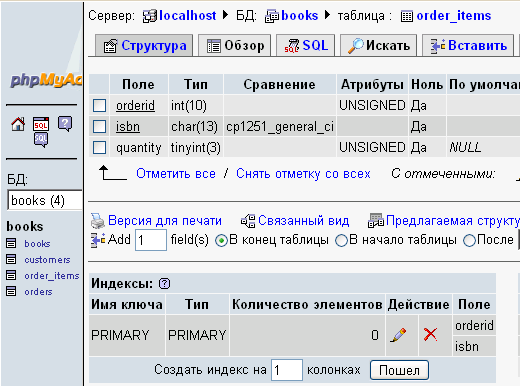The width and height of the screenshot is (520, 386).
Task: Click the localhost server link
Action: (188, 16)
